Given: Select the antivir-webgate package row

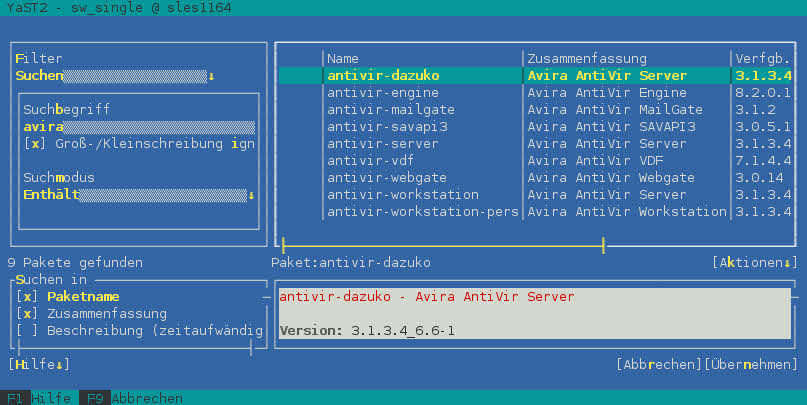Looking at the screenshot, I should tap(535, 178).
